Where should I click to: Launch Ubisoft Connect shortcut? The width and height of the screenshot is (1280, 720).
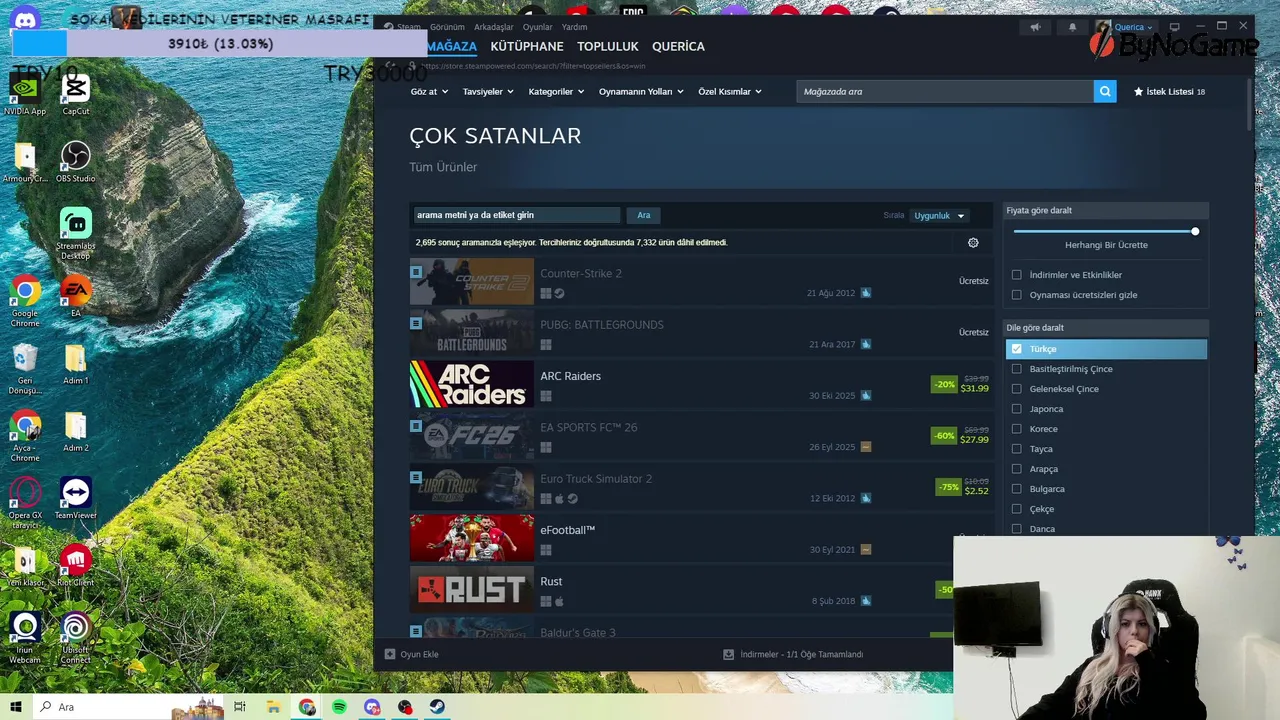coord(76,638)
